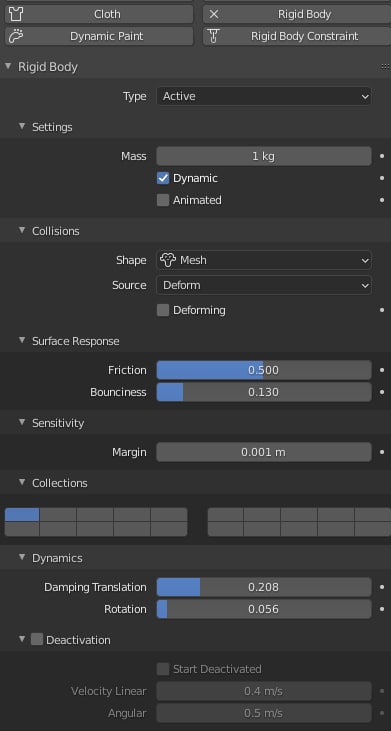Screen dimensions: 391x731
Task: Open the Shape dropdown showing Mesh
Action: (x=264, y=260)
